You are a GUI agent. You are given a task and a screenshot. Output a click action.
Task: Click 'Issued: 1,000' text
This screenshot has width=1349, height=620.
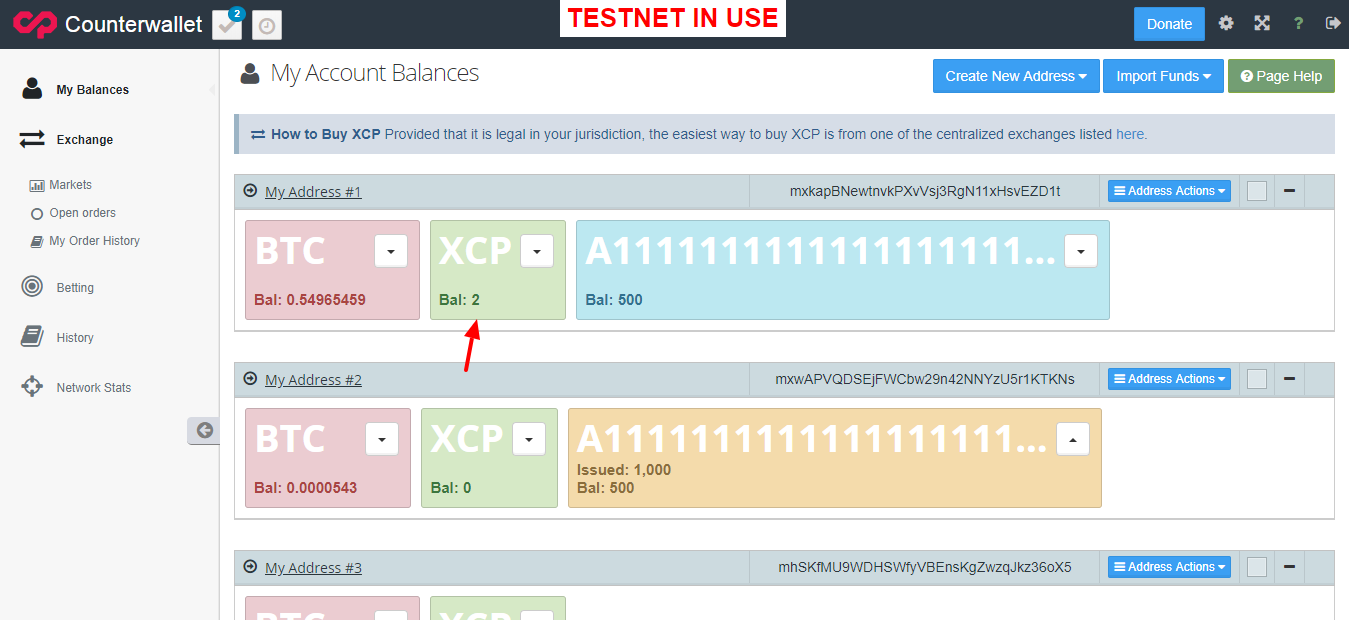pyautogui.click(x=624, y=470)
